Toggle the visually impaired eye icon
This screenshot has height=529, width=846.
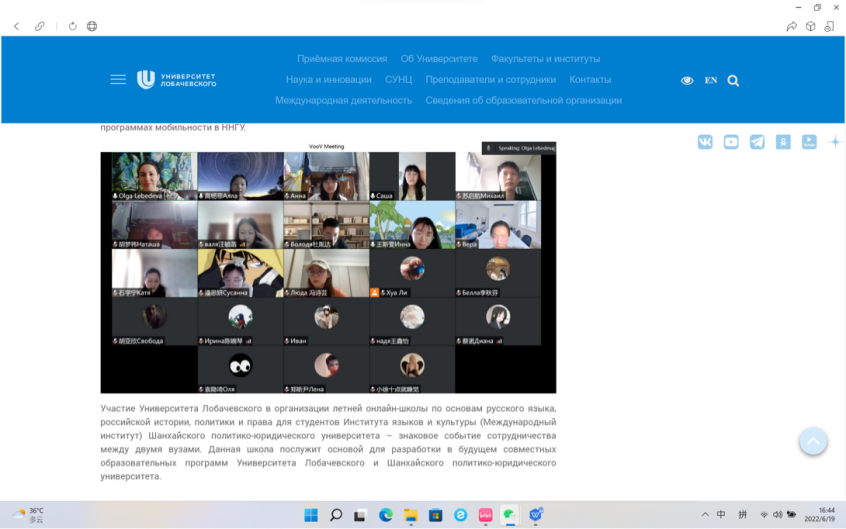[x=687, y=80]
